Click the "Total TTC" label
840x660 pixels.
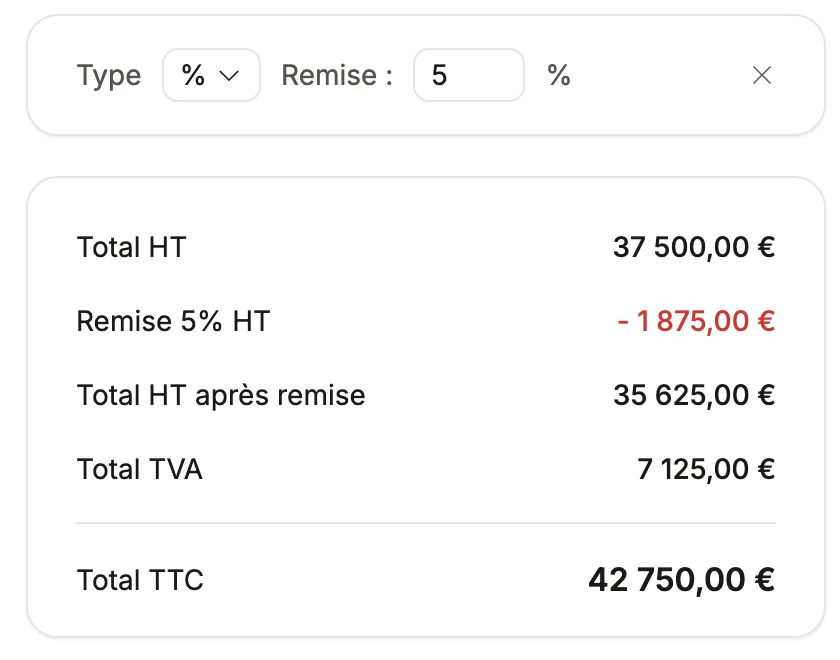coord(140,580)
